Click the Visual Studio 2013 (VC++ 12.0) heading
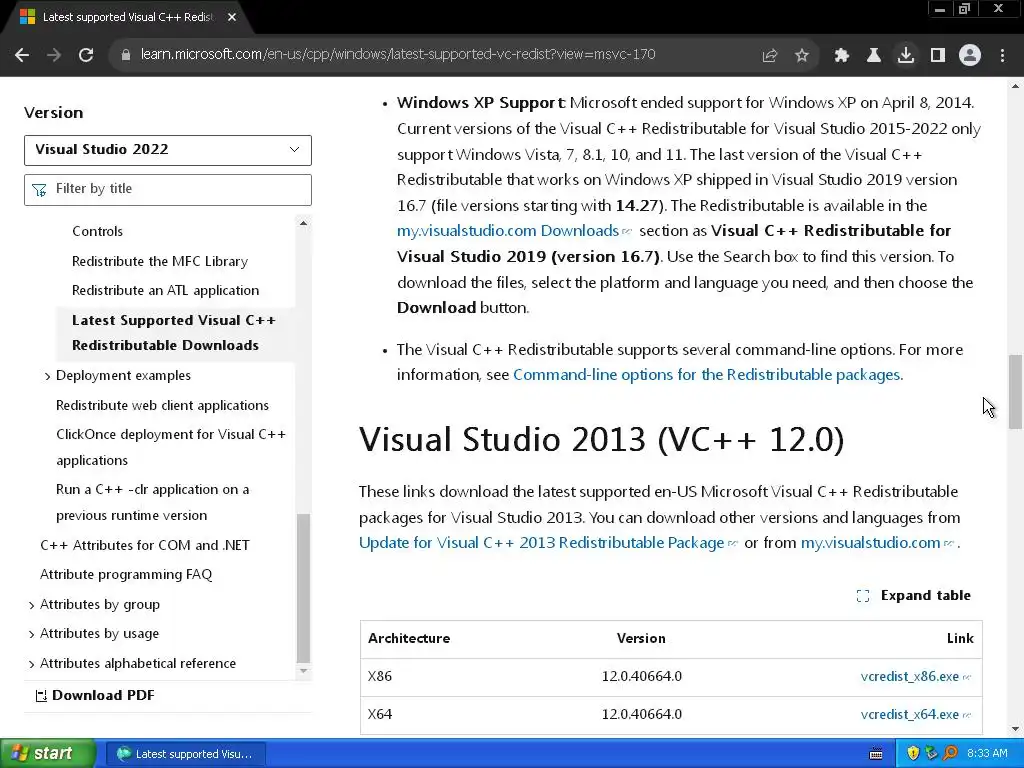Screen dimensions: 1024x768 pyautogui.click(x=601, y=439)
